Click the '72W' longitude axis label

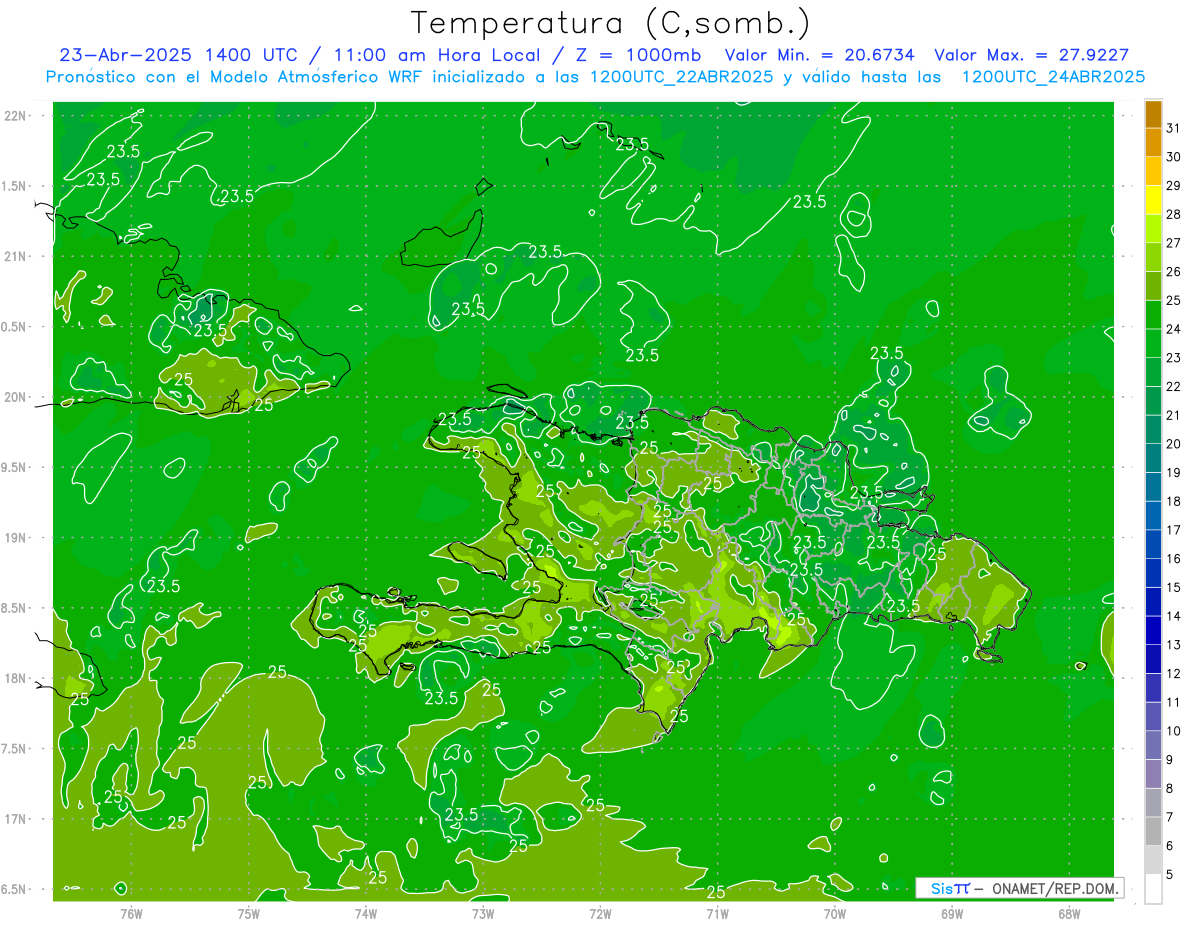[600, 912]
